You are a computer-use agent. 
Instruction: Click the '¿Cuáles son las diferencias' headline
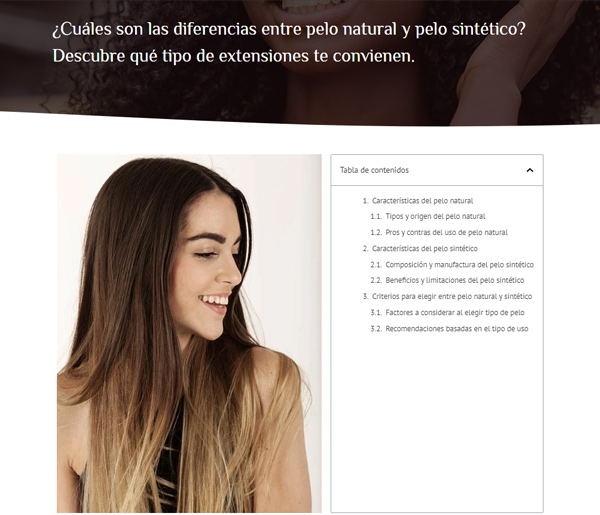(x=289, y=29)
